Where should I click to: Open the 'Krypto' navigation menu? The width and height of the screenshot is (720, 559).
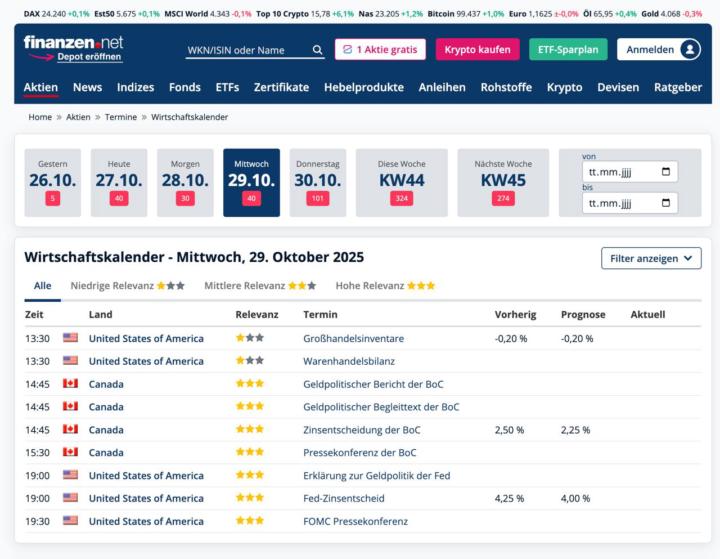tap(564, 87)
